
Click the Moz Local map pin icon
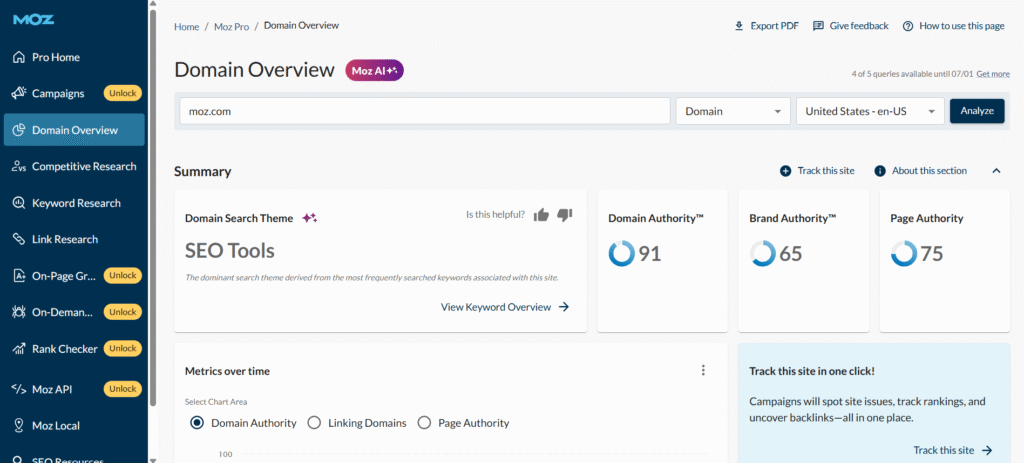click(x=19, y=426)
